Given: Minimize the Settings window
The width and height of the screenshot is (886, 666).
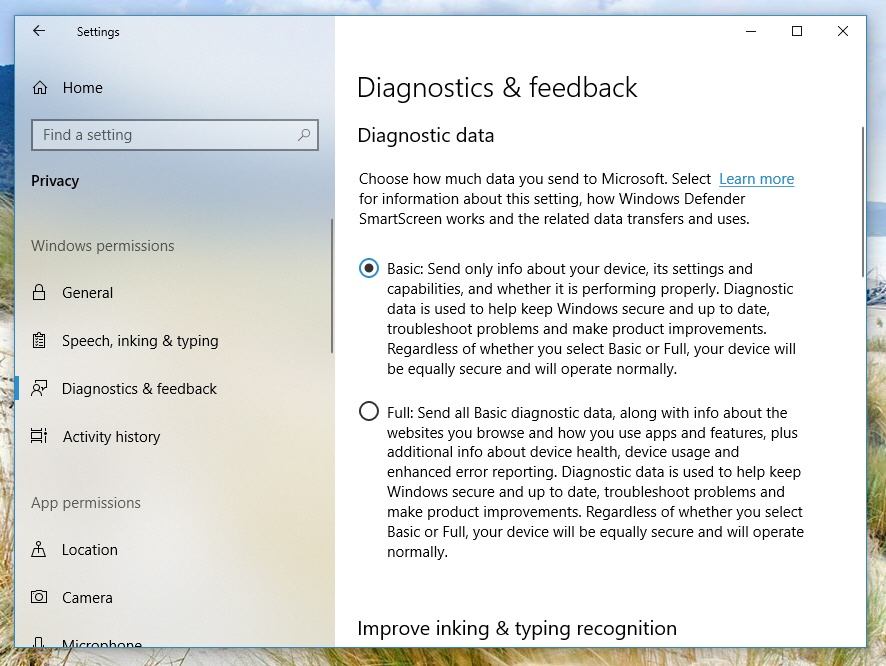Looking at the screenshot, I should (x=751, y=31).
